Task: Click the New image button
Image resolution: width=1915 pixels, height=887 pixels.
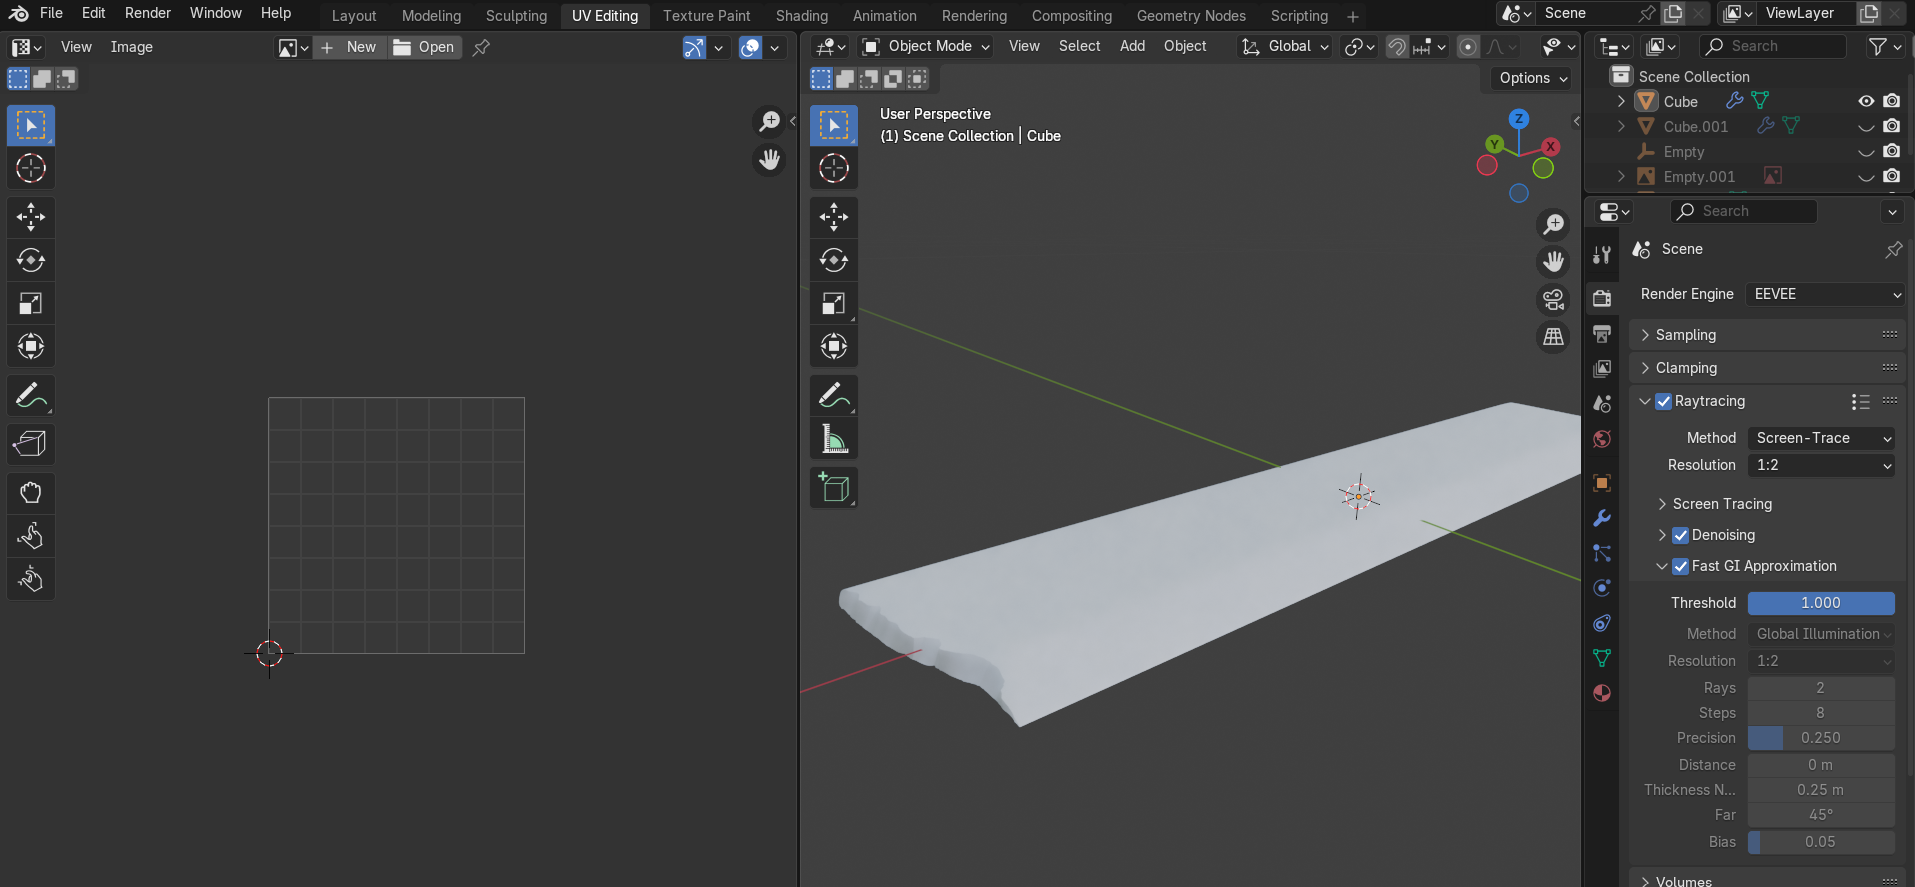Action: [350, 47]
